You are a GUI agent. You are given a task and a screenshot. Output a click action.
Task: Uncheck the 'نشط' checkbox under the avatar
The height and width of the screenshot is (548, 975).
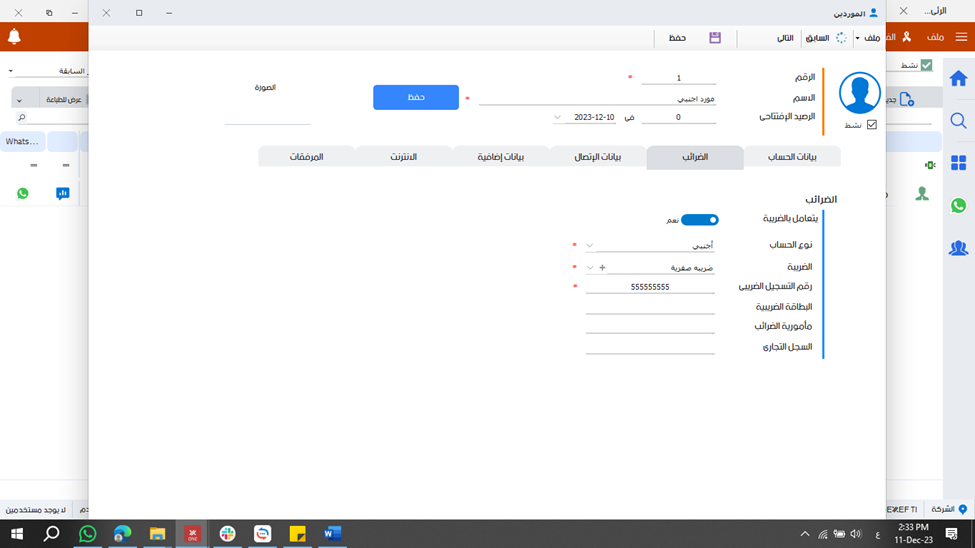click(x=871, y=125)
